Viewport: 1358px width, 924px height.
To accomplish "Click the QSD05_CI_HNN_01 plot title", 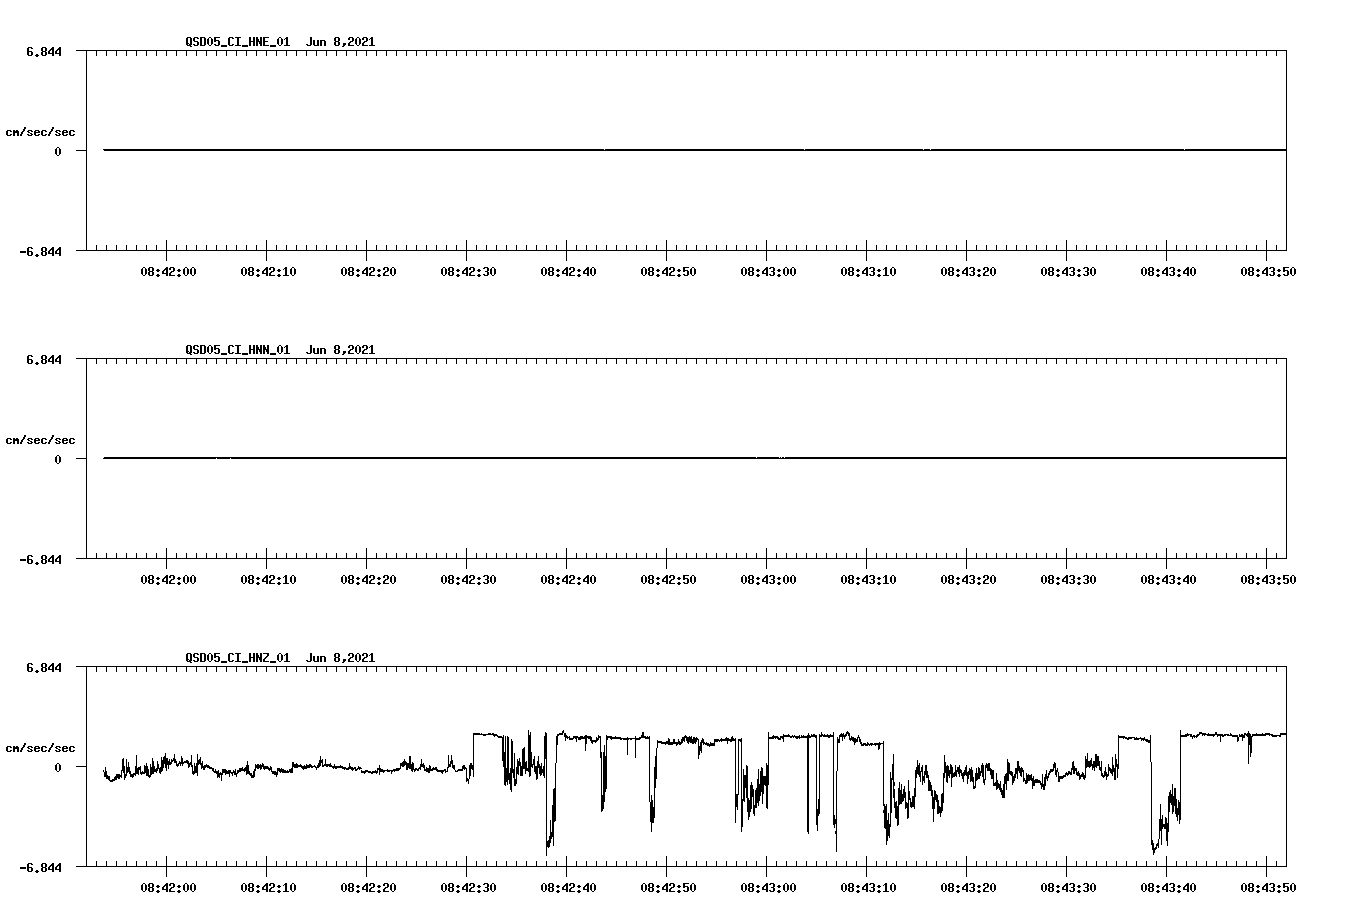I will pos(280,350).
